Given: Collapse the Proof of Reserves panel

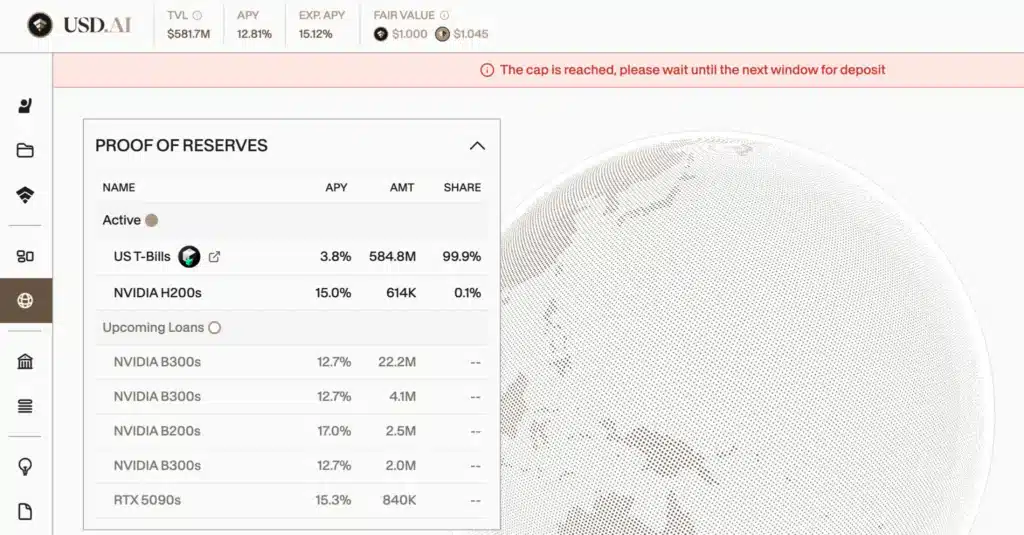Looking at the screenshot, I should pyautogui.click(x=477, y=146).
